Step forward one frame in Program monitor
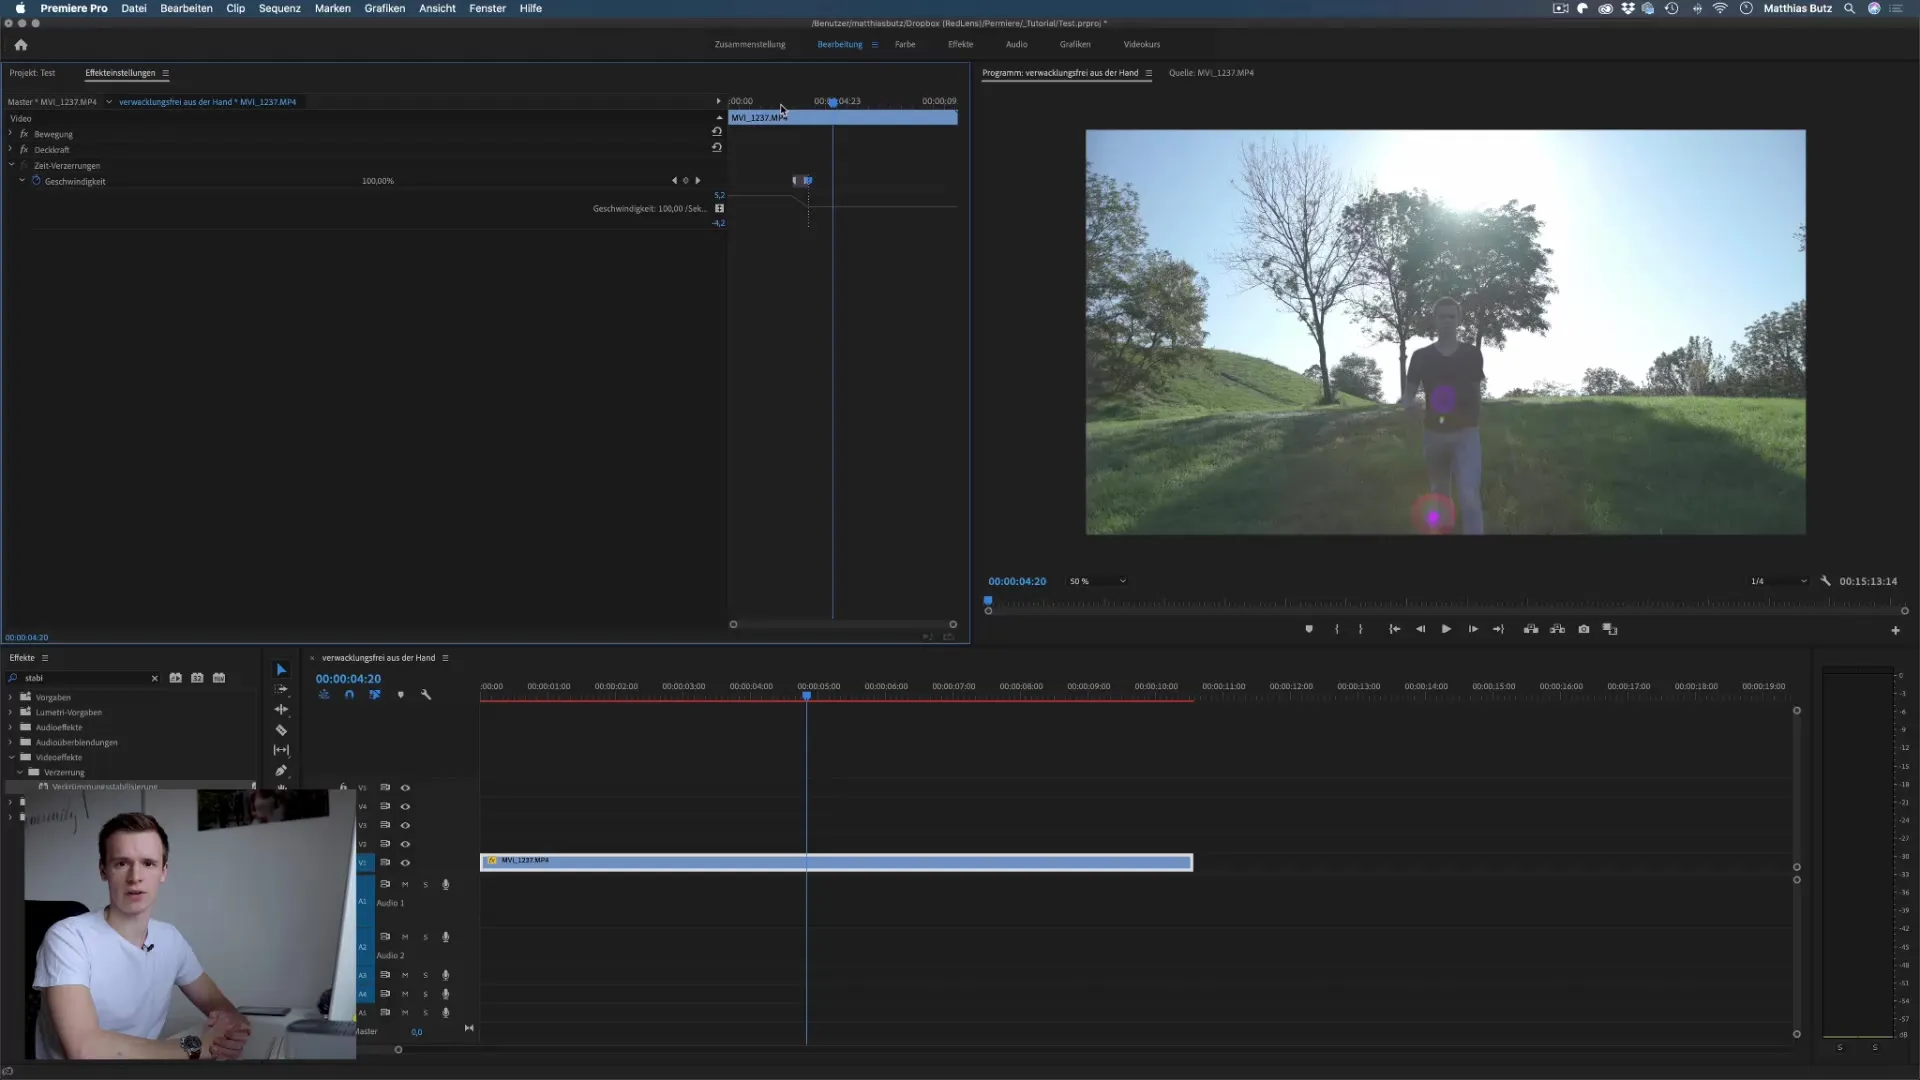 coord(1473,629)
